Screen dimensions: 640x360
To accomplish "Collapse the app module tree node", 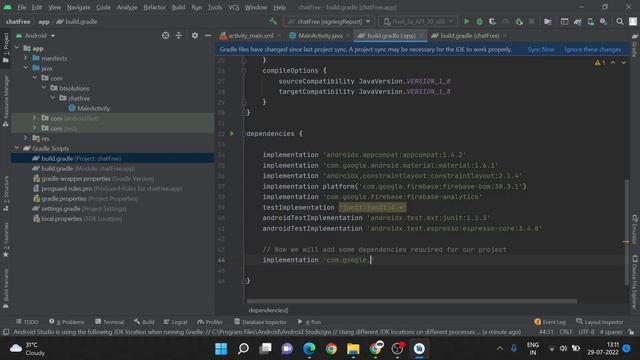I will pyautogui.click(x=17, y=48).
